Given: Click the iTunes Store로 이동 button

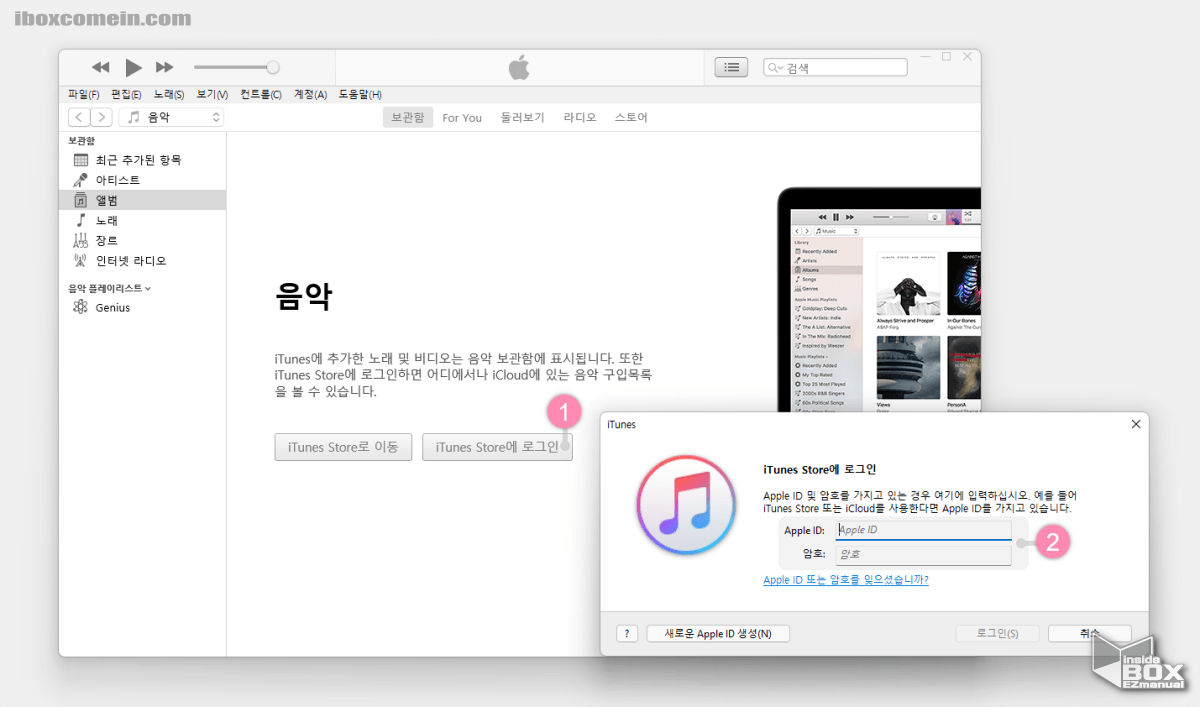Looking at the screenshot, I should point(343,447).
